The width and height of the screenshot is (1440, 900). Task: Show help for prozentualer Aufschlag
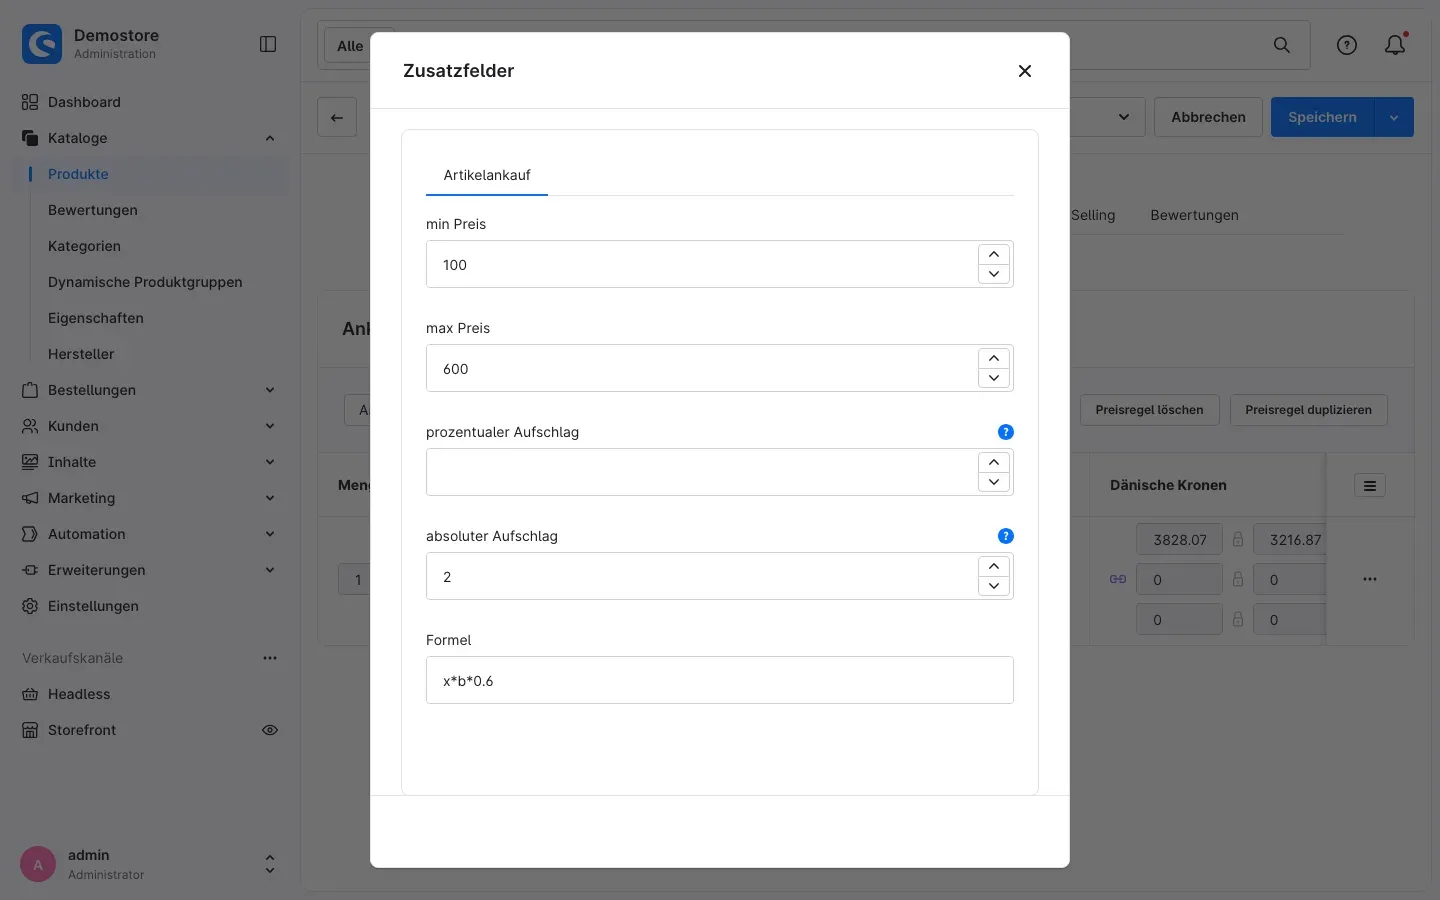tap(1006, 432)
